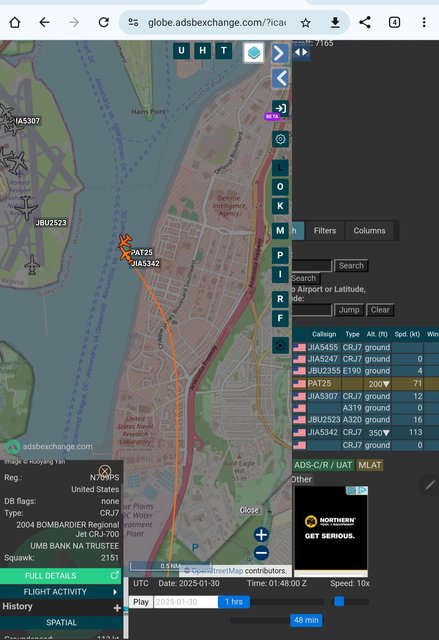This screenshot has height=640, width=439.
Task: Open FULL DETAILS for the aircraft
Action: tap(61, 576)
